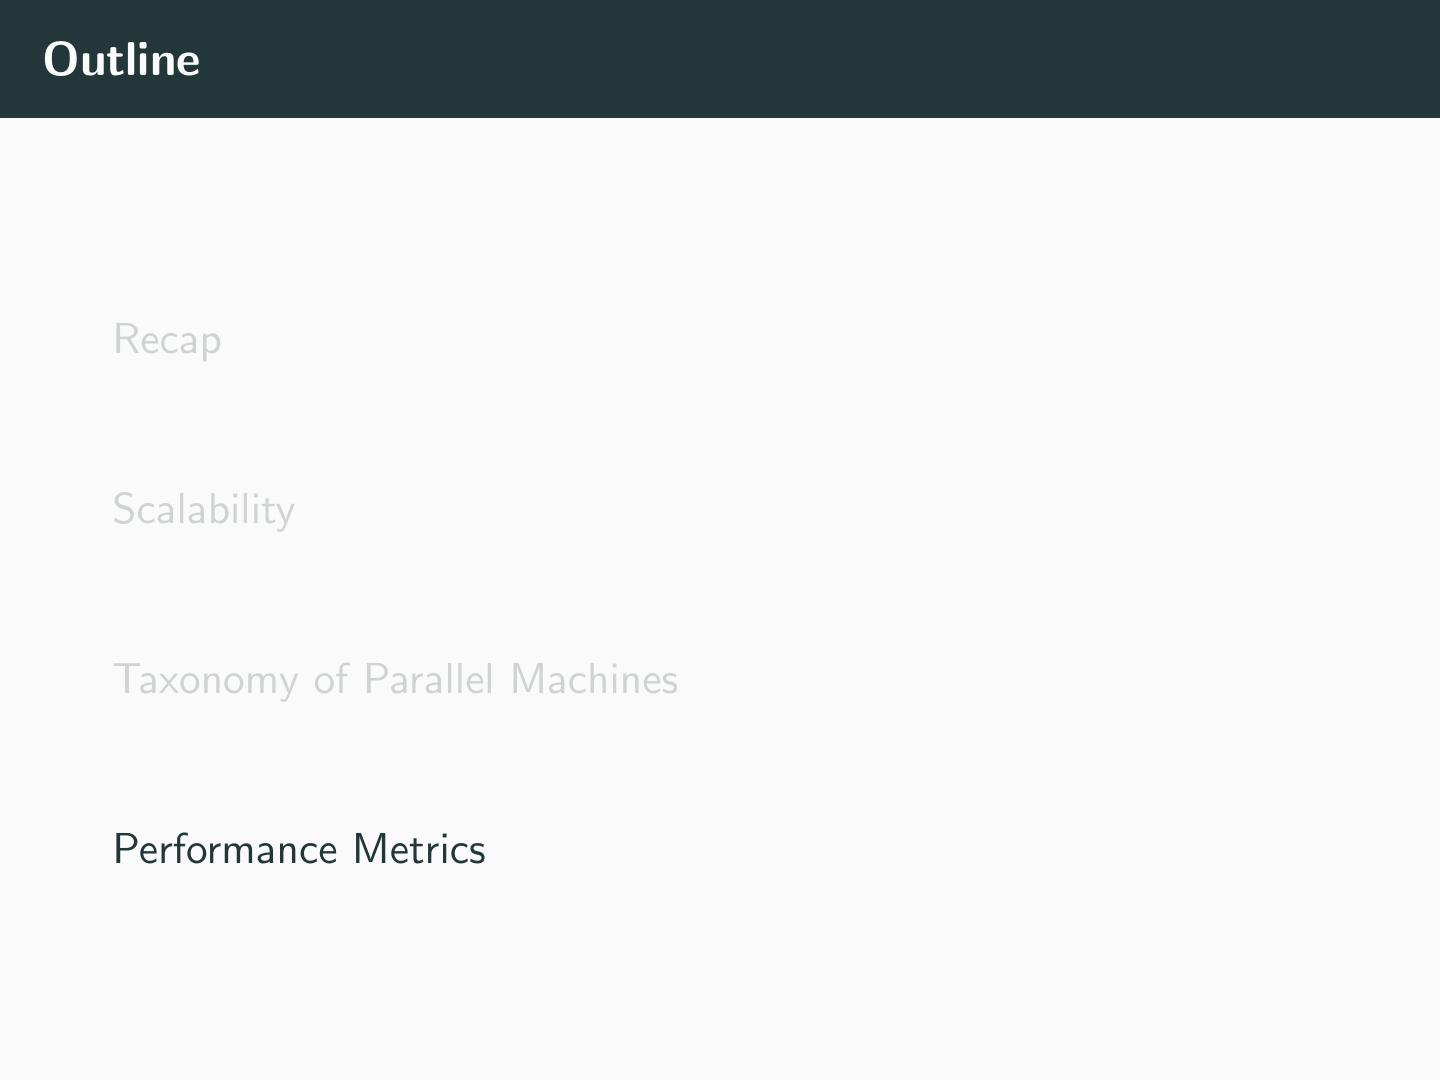Jump to the Scalability section
Screen dimensions: 1440x1080
point(203,510)
